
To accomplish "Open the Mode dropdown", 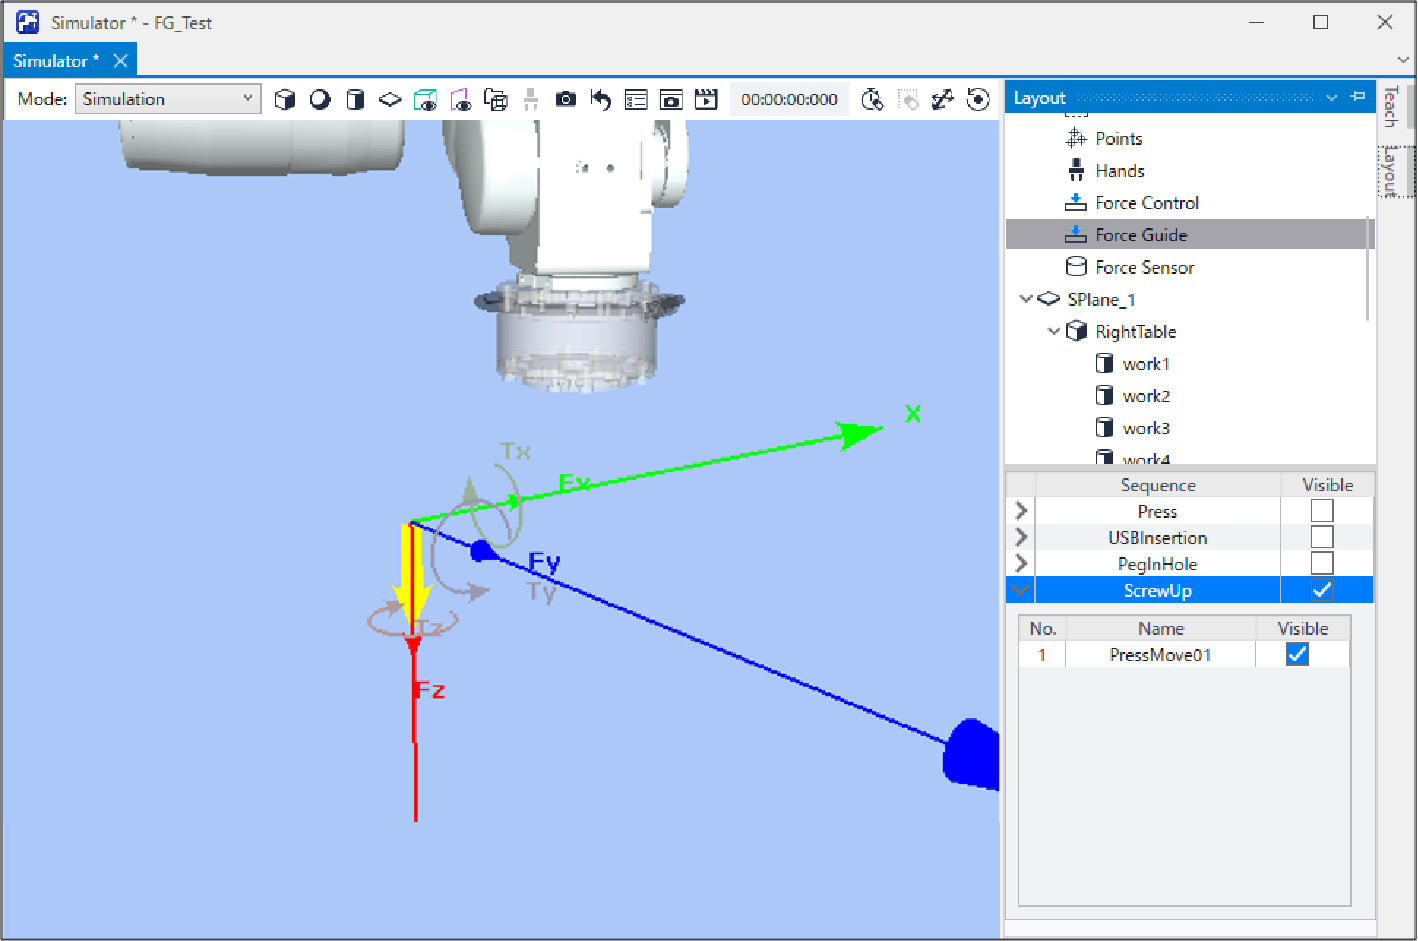I will pyautogui.click(x=167, y=99).
